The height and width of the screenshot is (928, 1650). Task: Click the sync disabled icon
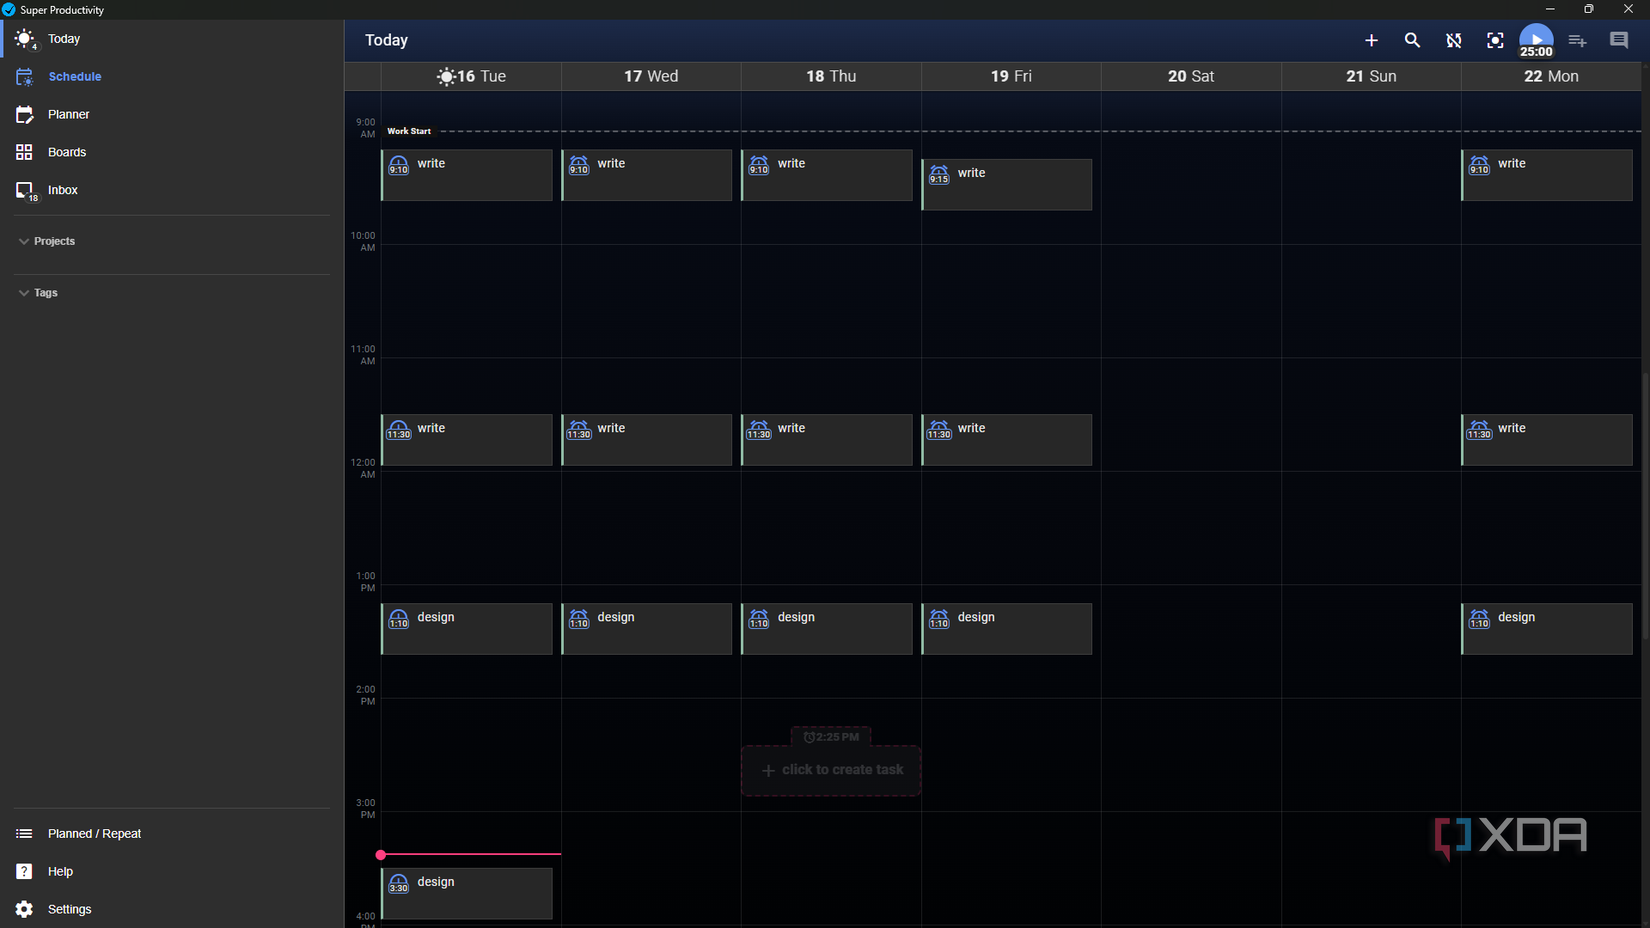pos(1454,40)
